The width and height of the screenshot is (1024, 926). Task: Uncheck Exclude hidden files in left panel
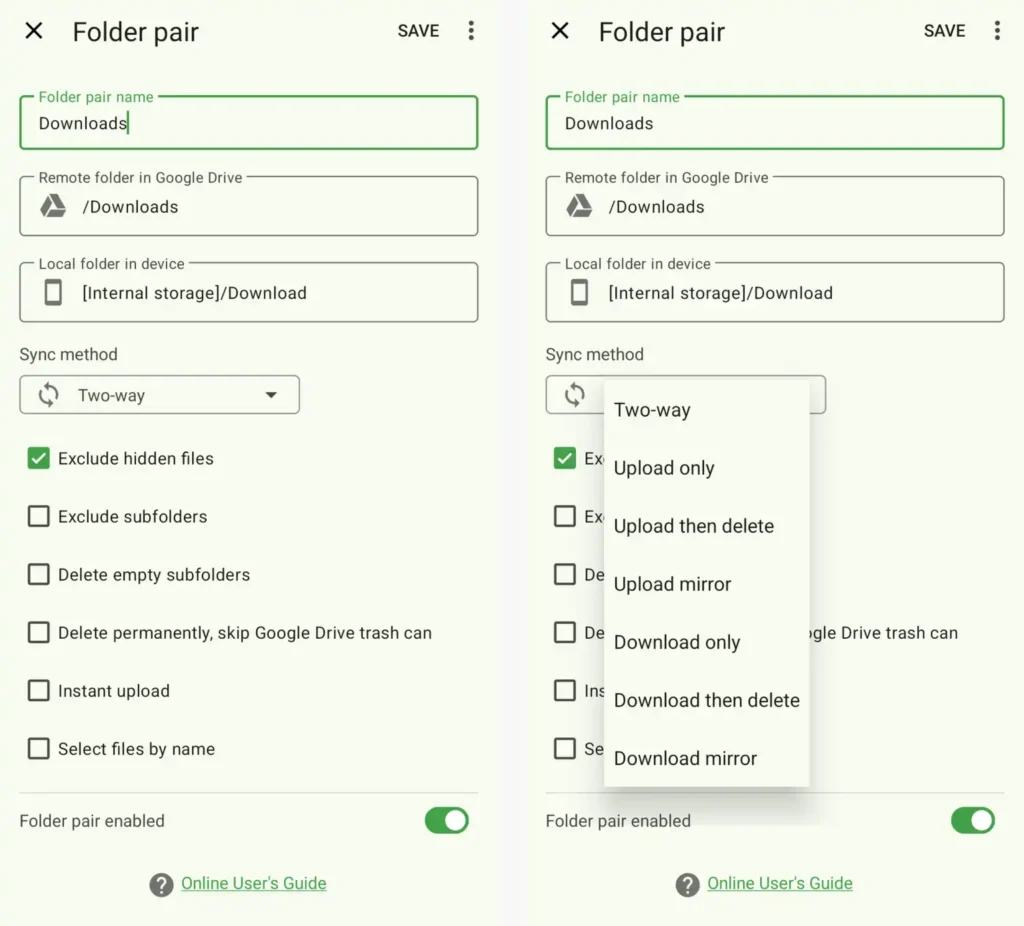click(39, 459)
